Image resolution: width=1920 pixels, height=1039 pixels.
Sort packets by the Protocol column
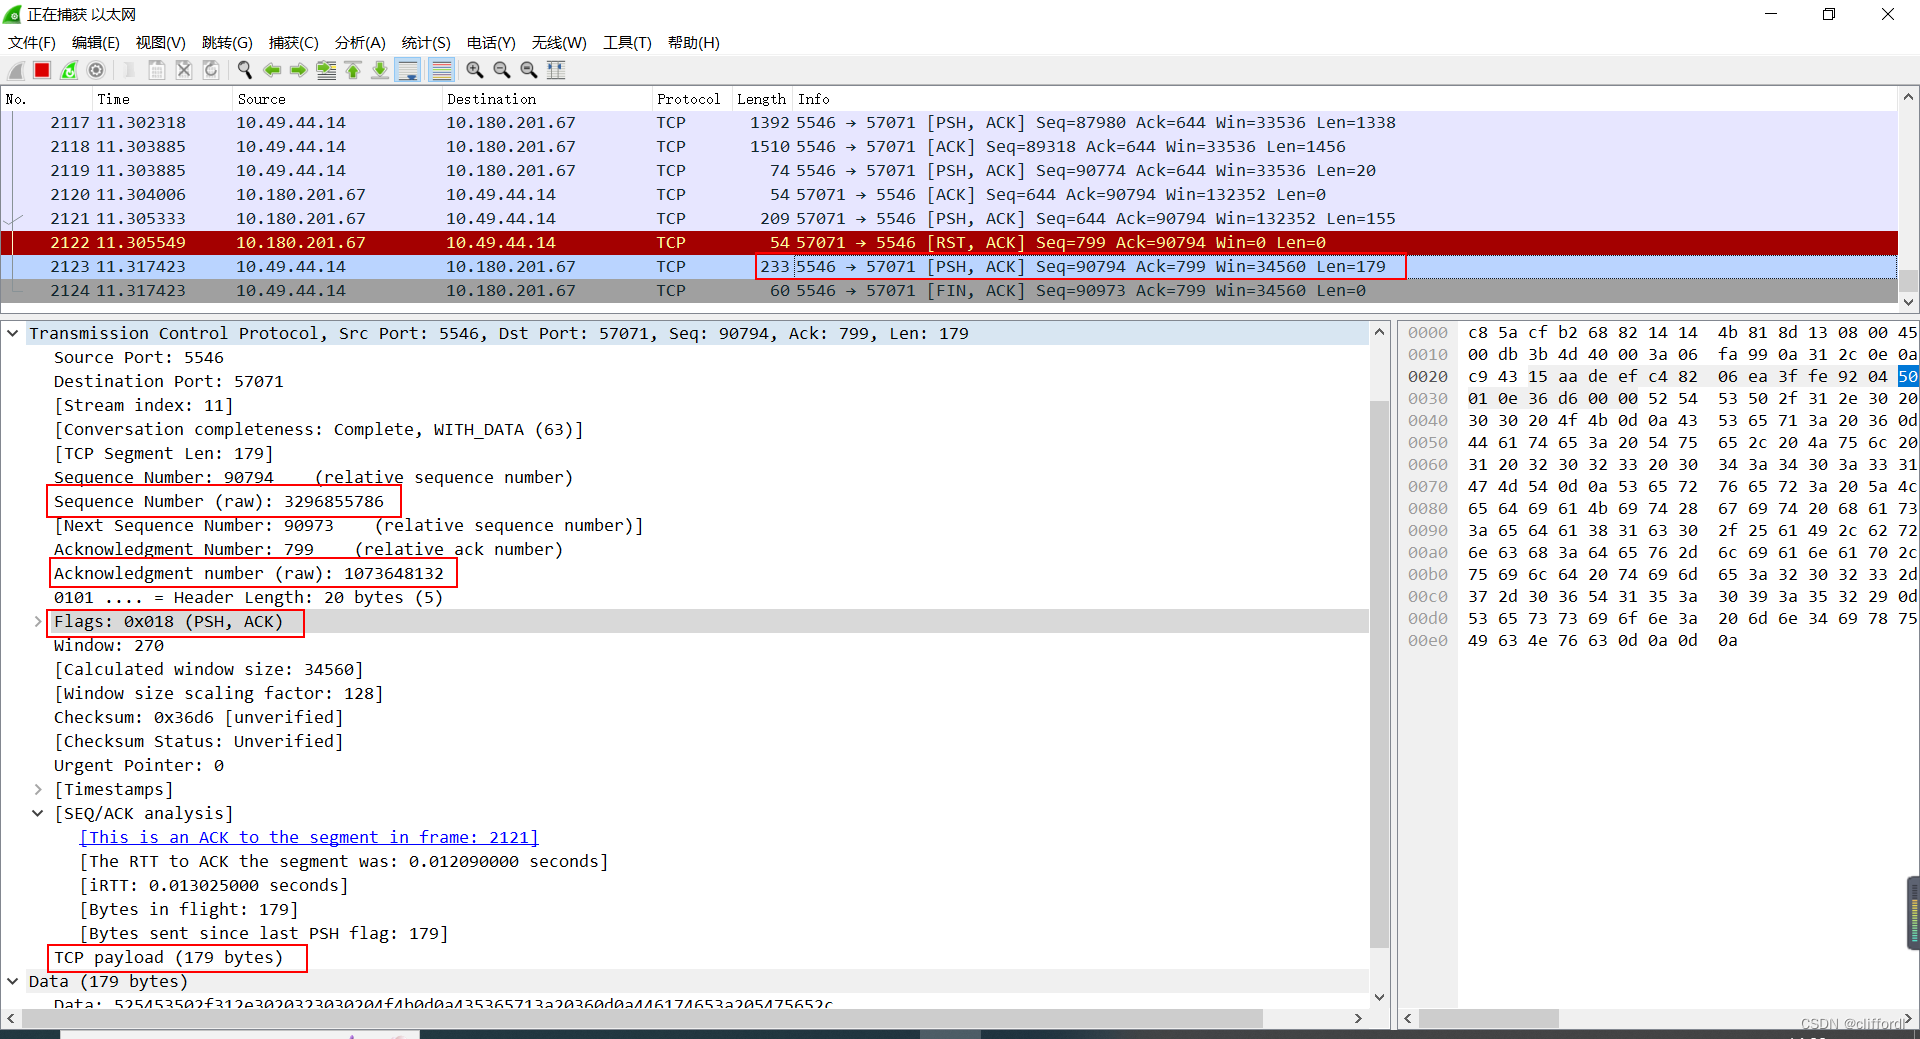coord(691,99)
